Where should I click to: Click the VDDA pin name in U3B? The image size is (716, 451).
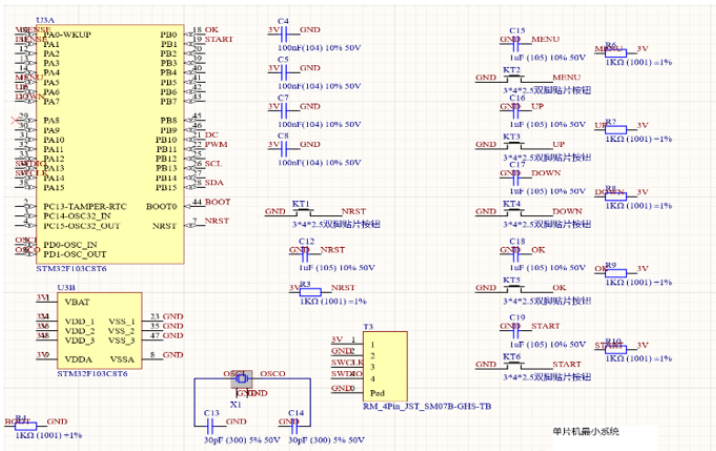point(79,360)
